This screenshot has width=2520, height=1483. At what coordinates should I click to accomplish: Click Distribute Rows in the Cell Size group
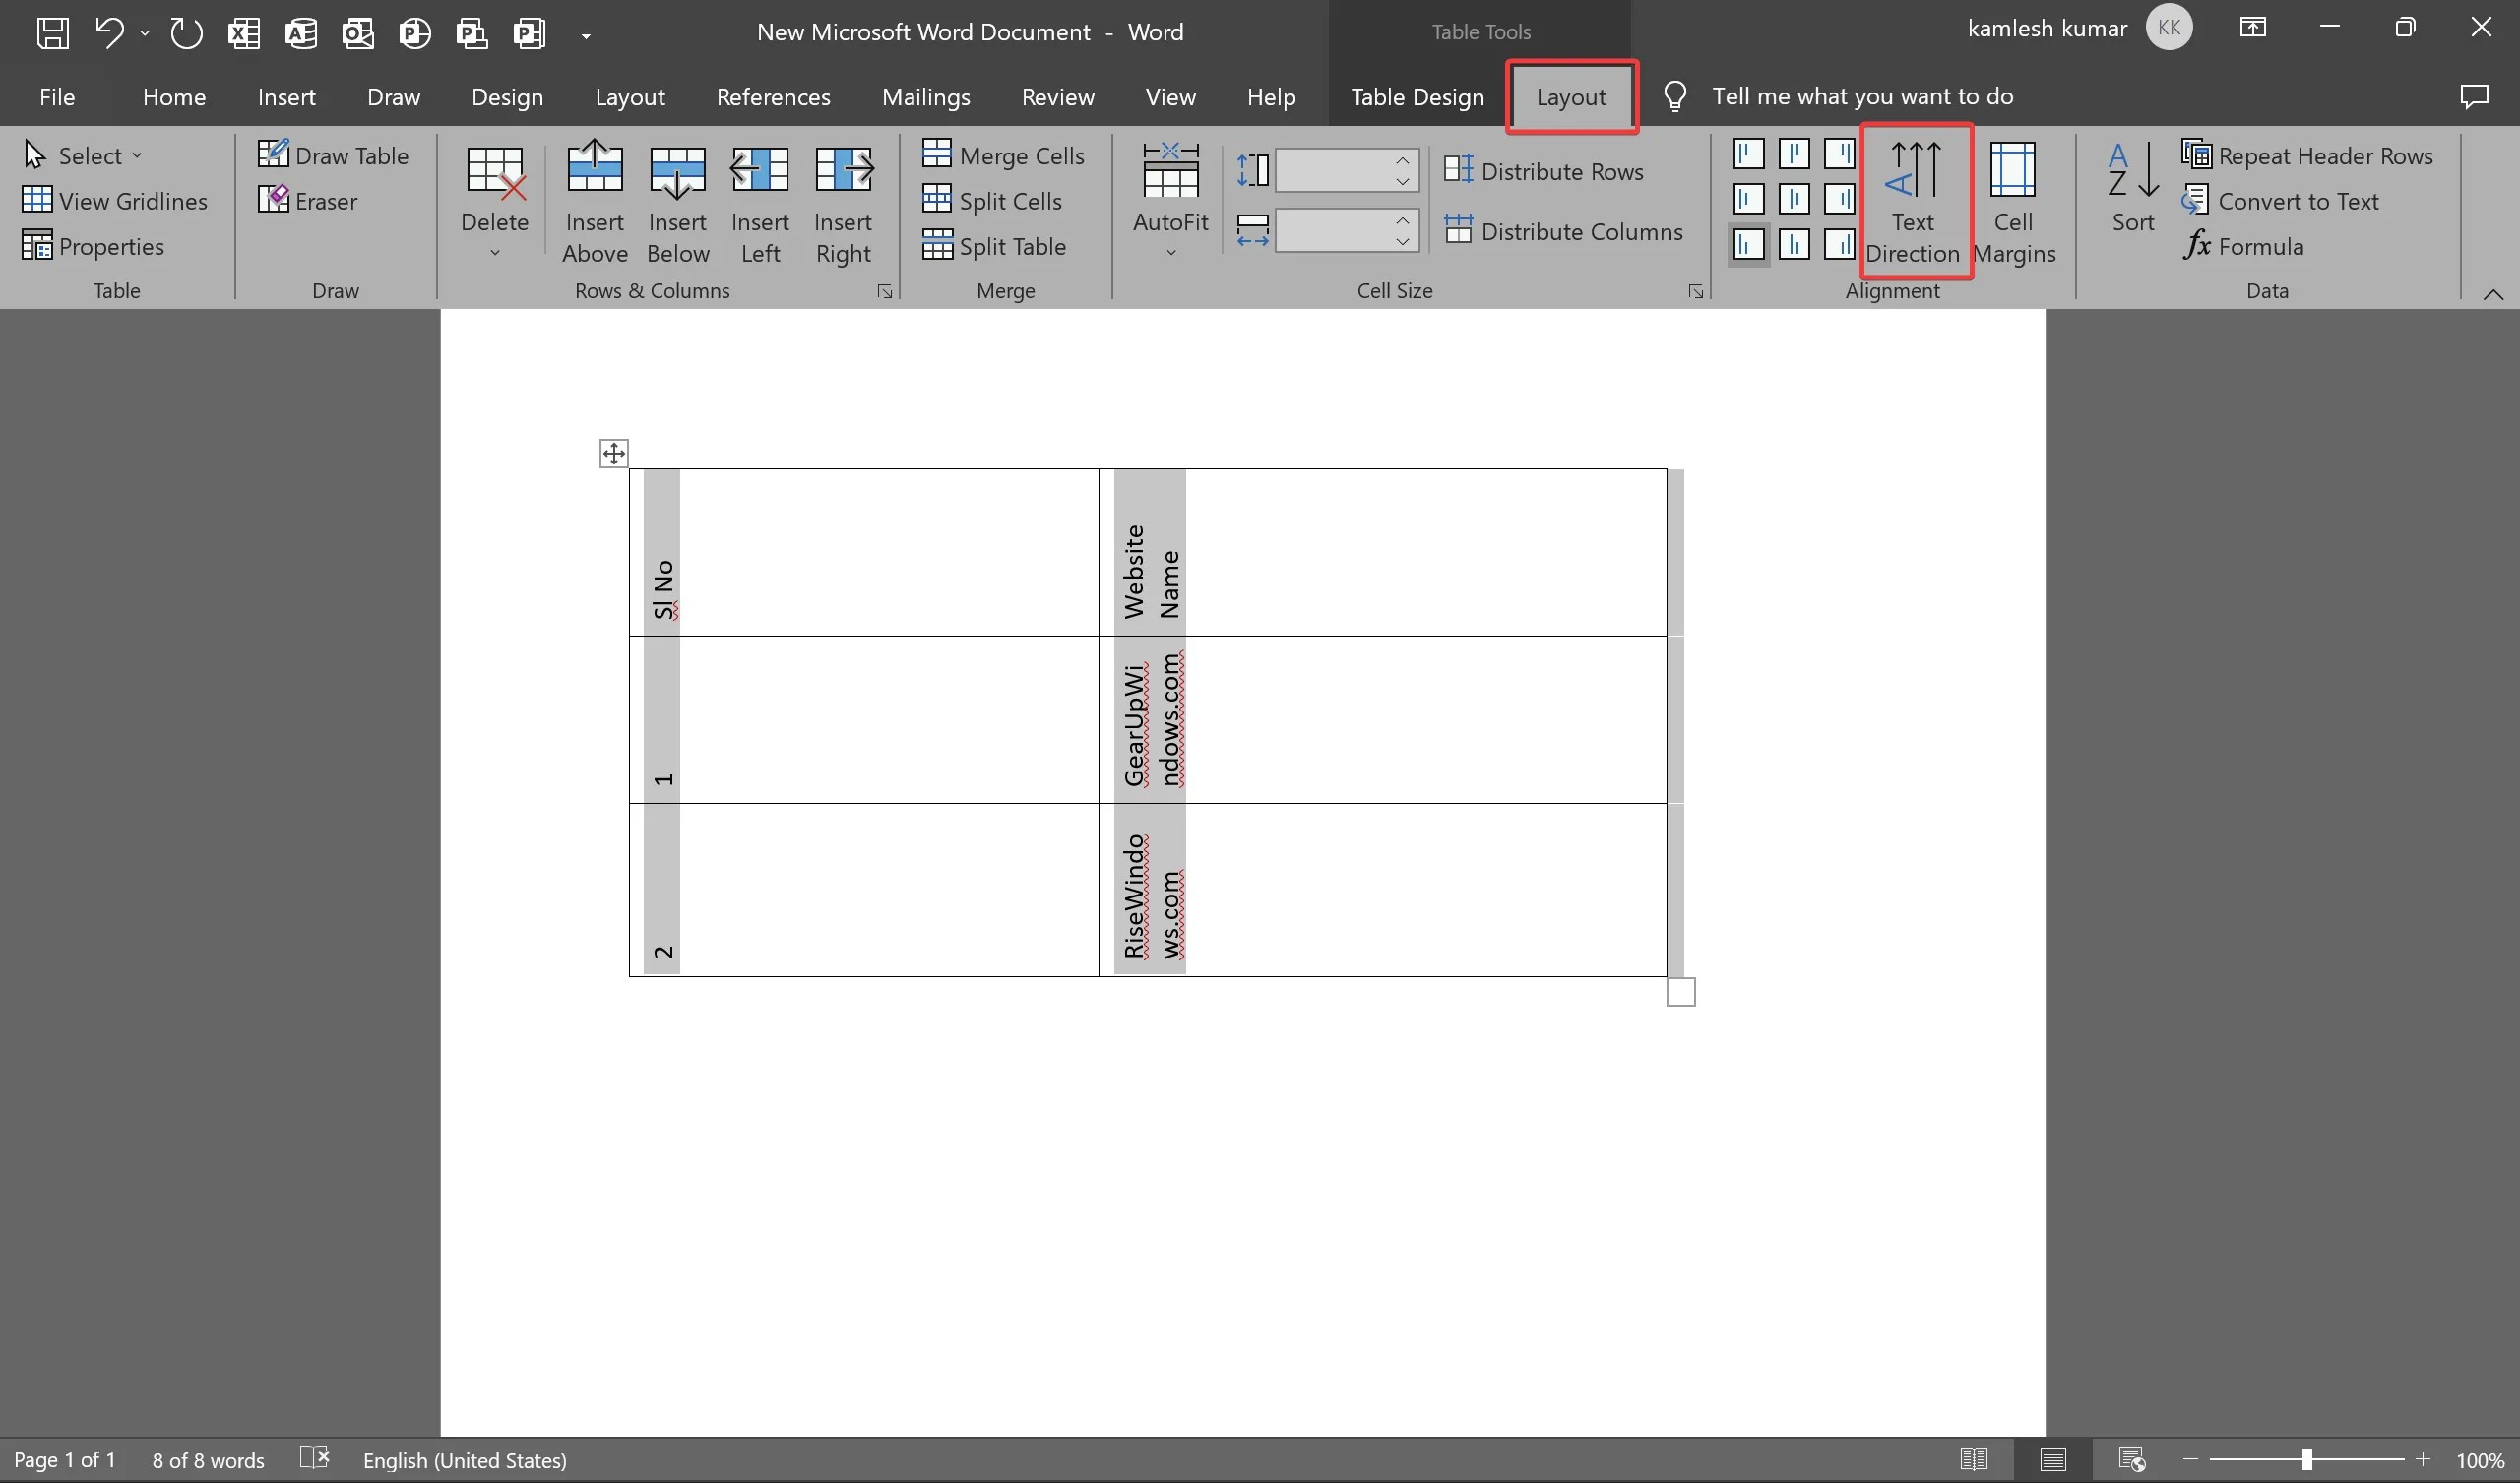1545,171
